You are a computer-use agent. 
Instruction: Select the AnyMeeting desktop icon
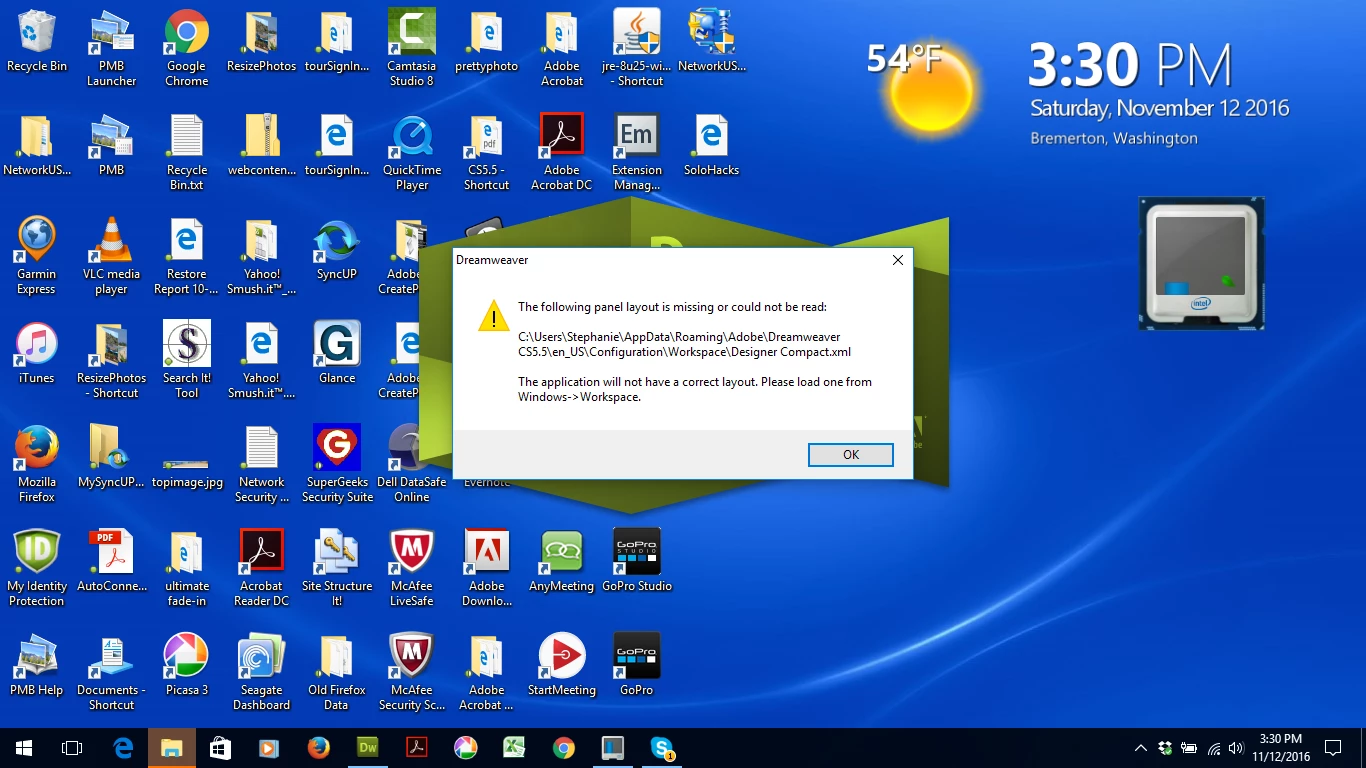(x=561, y=562)
